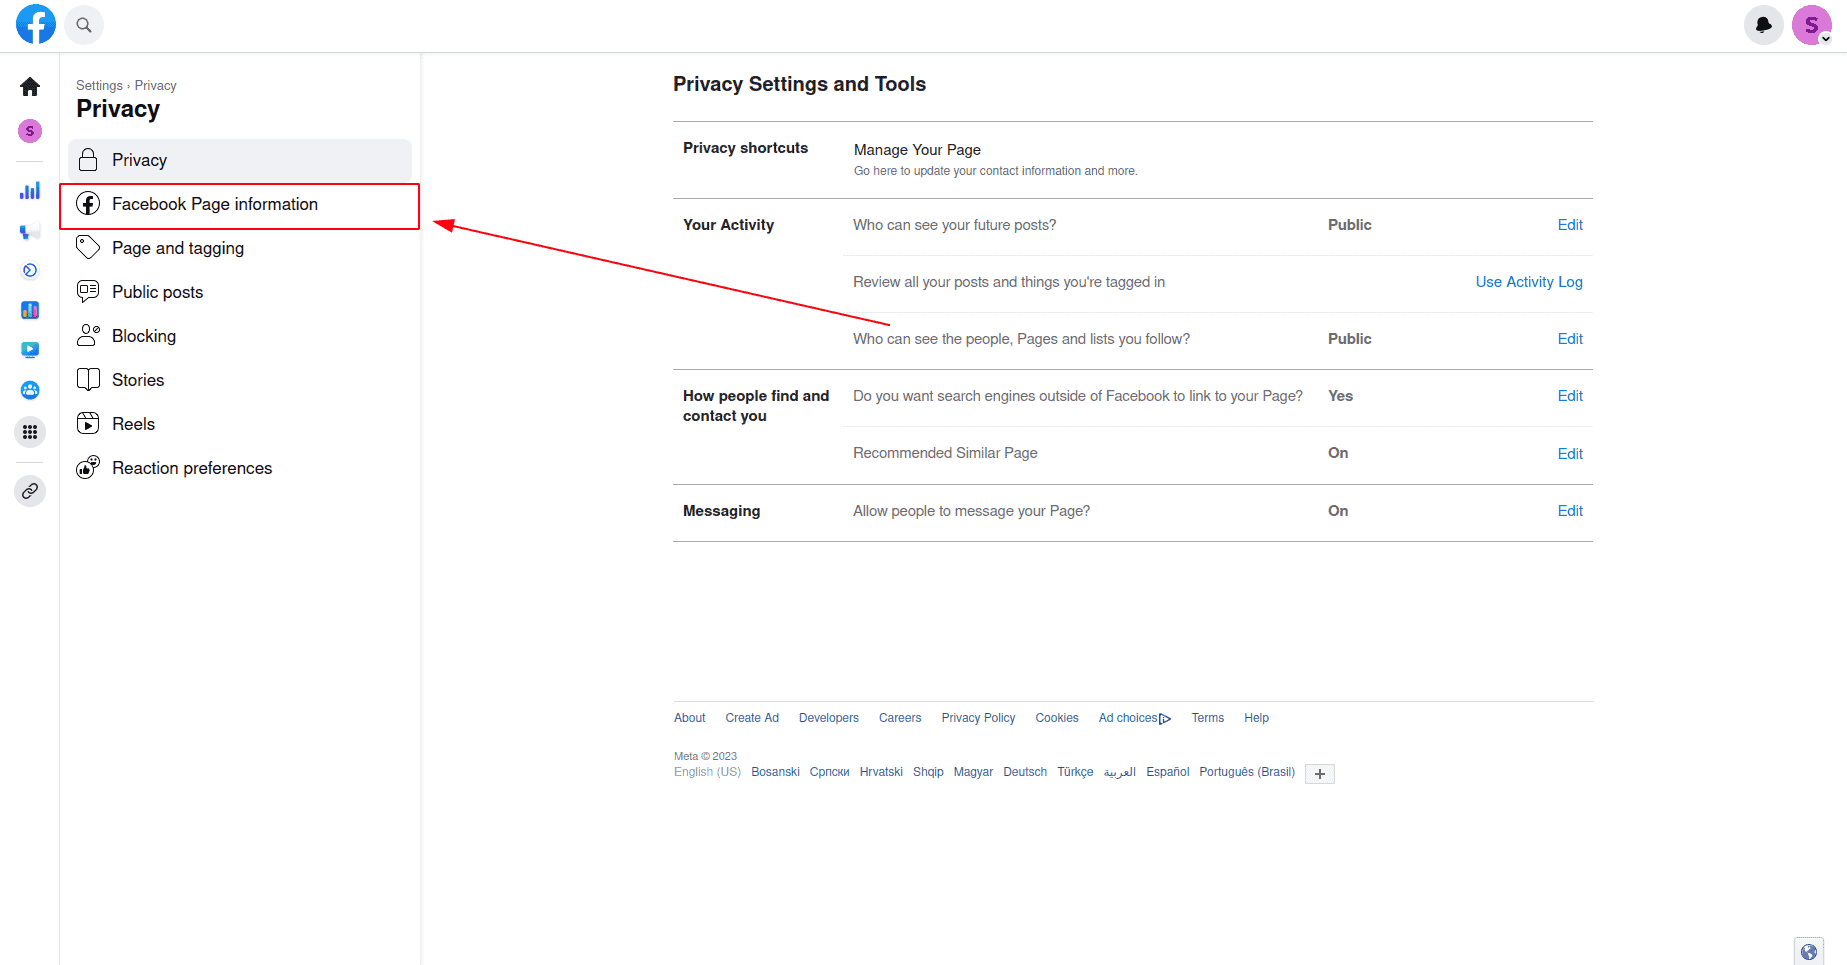Open the language globe selector at bottom right
1847x965 pixels.
pyautogui.click(x=1809, y=951)
